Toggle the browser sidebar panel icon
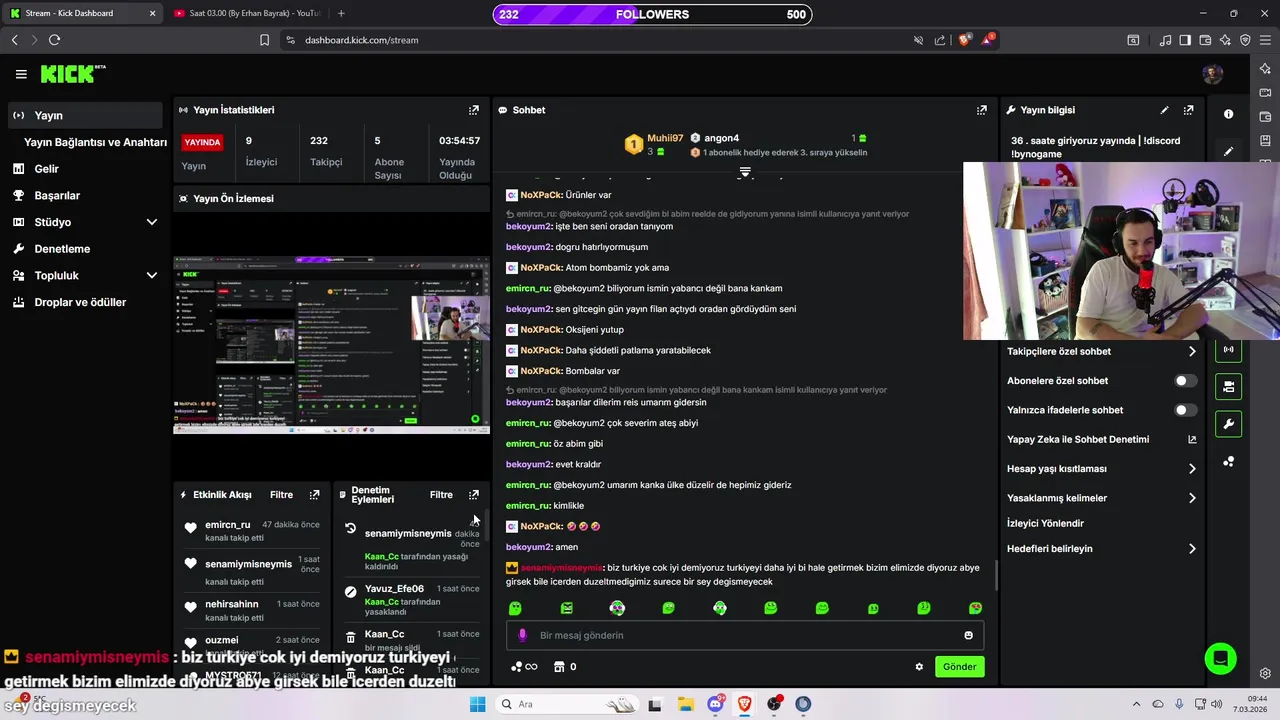Screen dimensions: 1280x720 tap(1185, 40)
